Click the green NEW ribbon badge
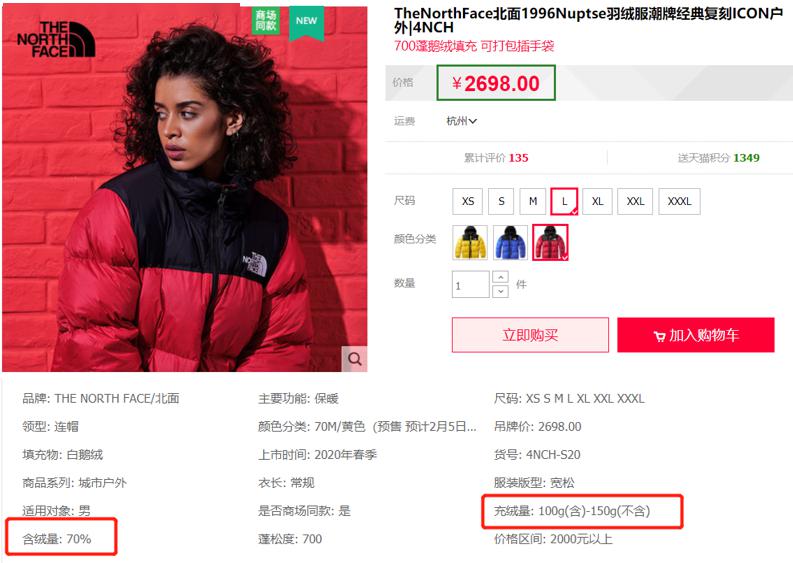Viewport: 793px width, 563px height. 306,22
